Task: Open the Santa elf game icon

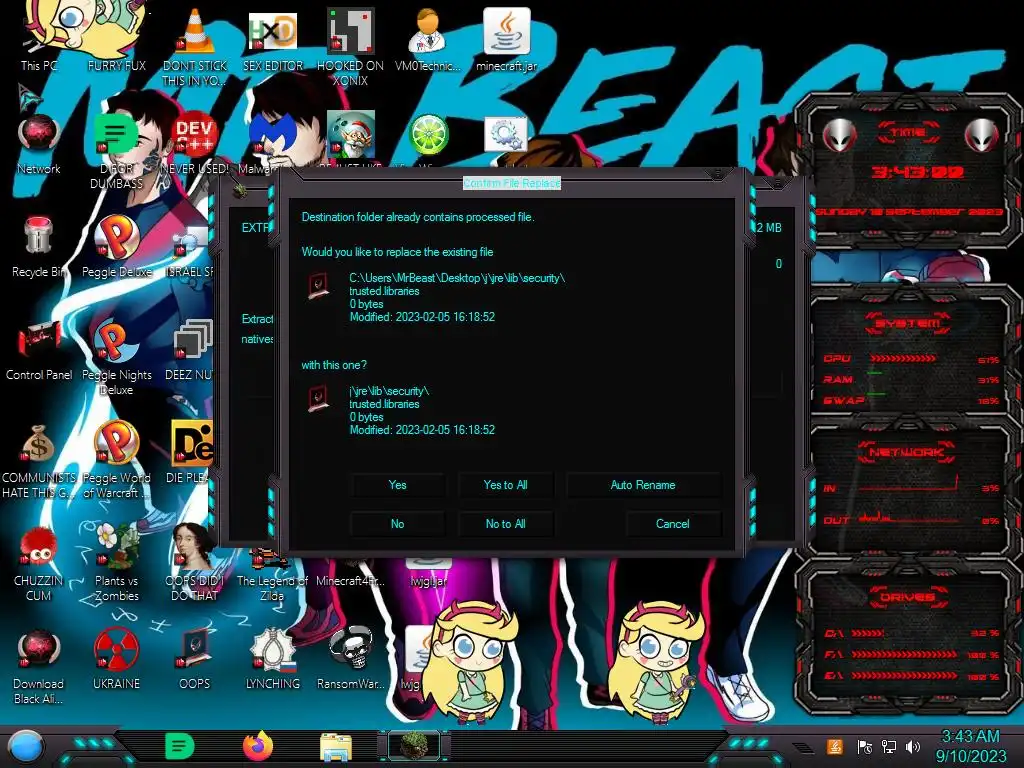Action: coord(350,135)
